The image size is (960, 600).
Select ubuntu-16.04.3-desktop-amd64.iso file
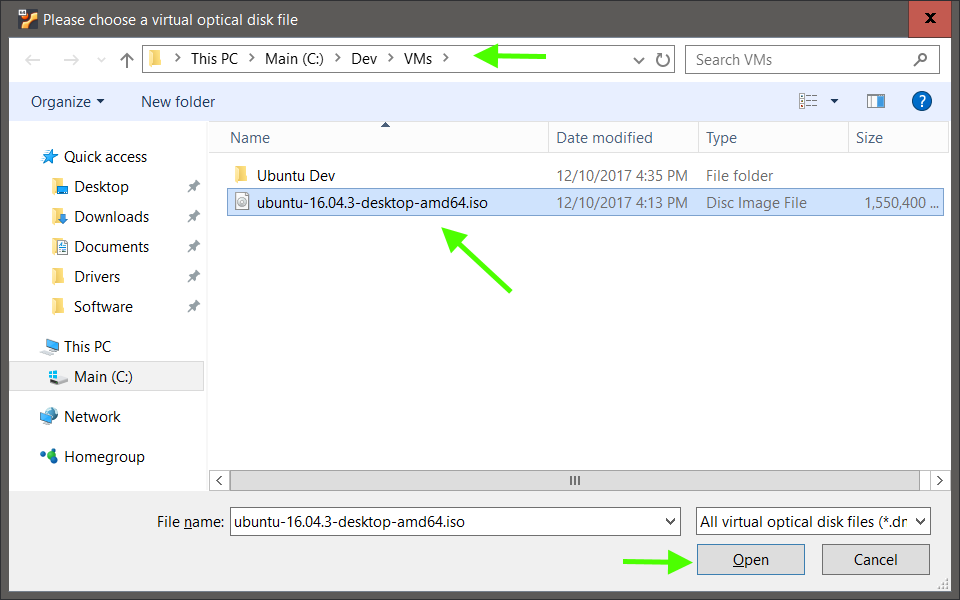(x=372, y=203)
